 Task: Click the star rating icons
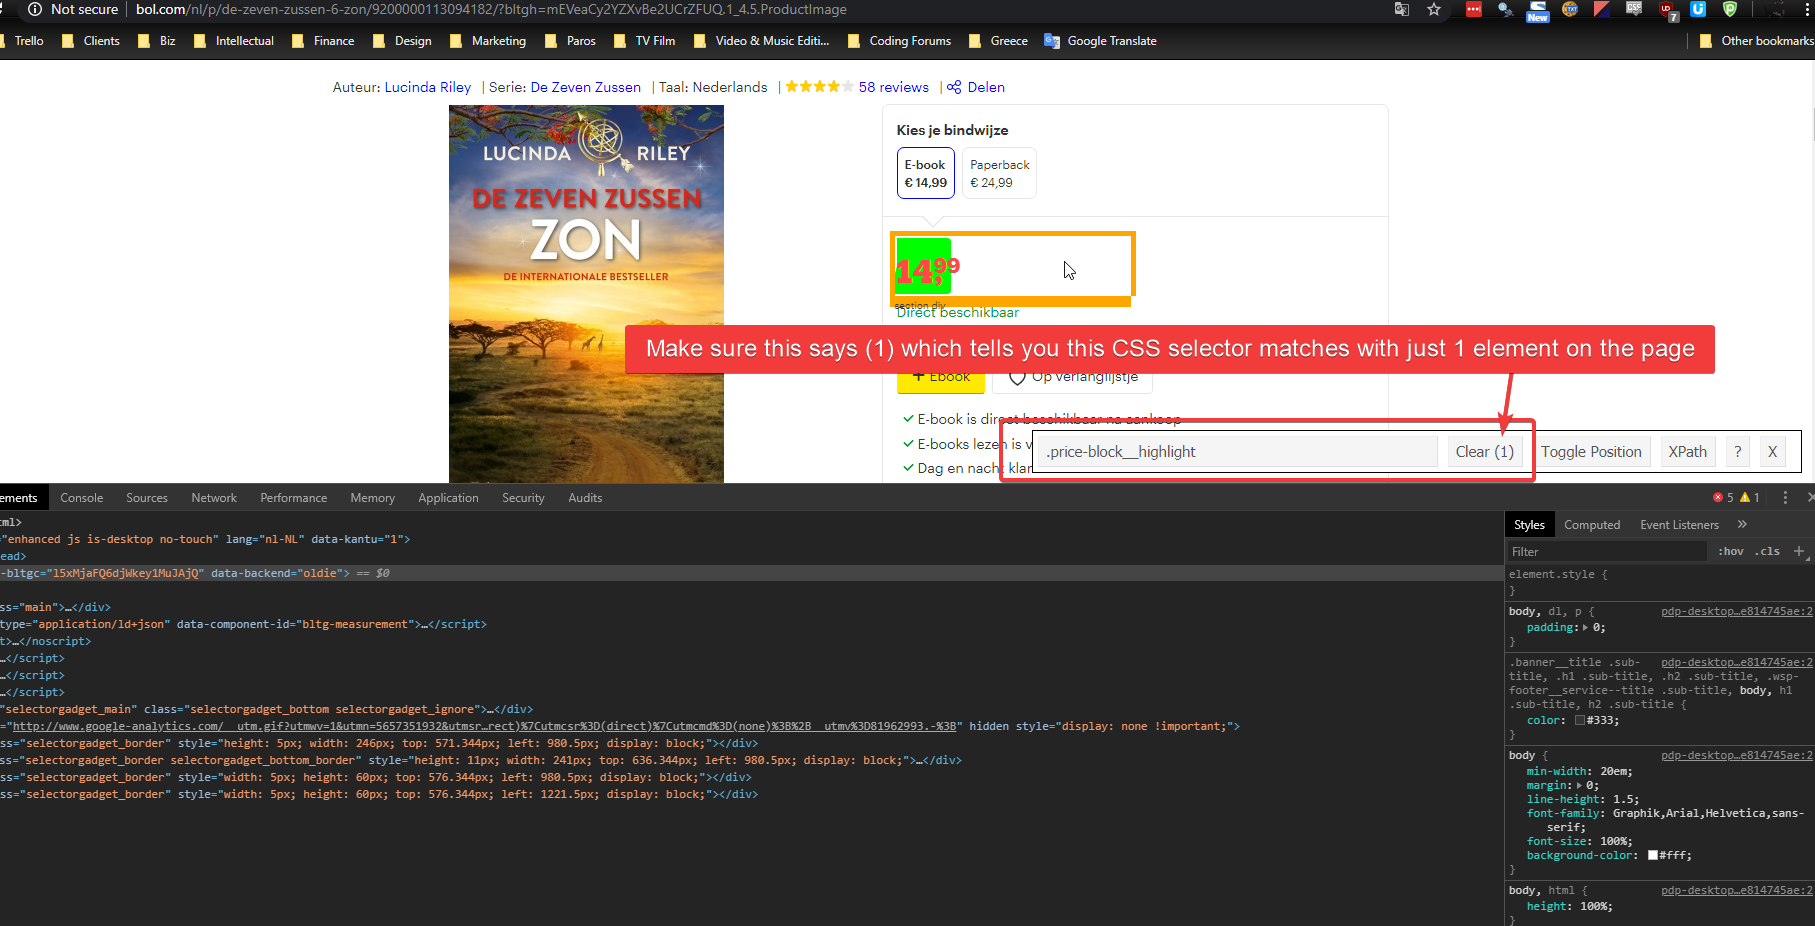[x=819, y=87]
